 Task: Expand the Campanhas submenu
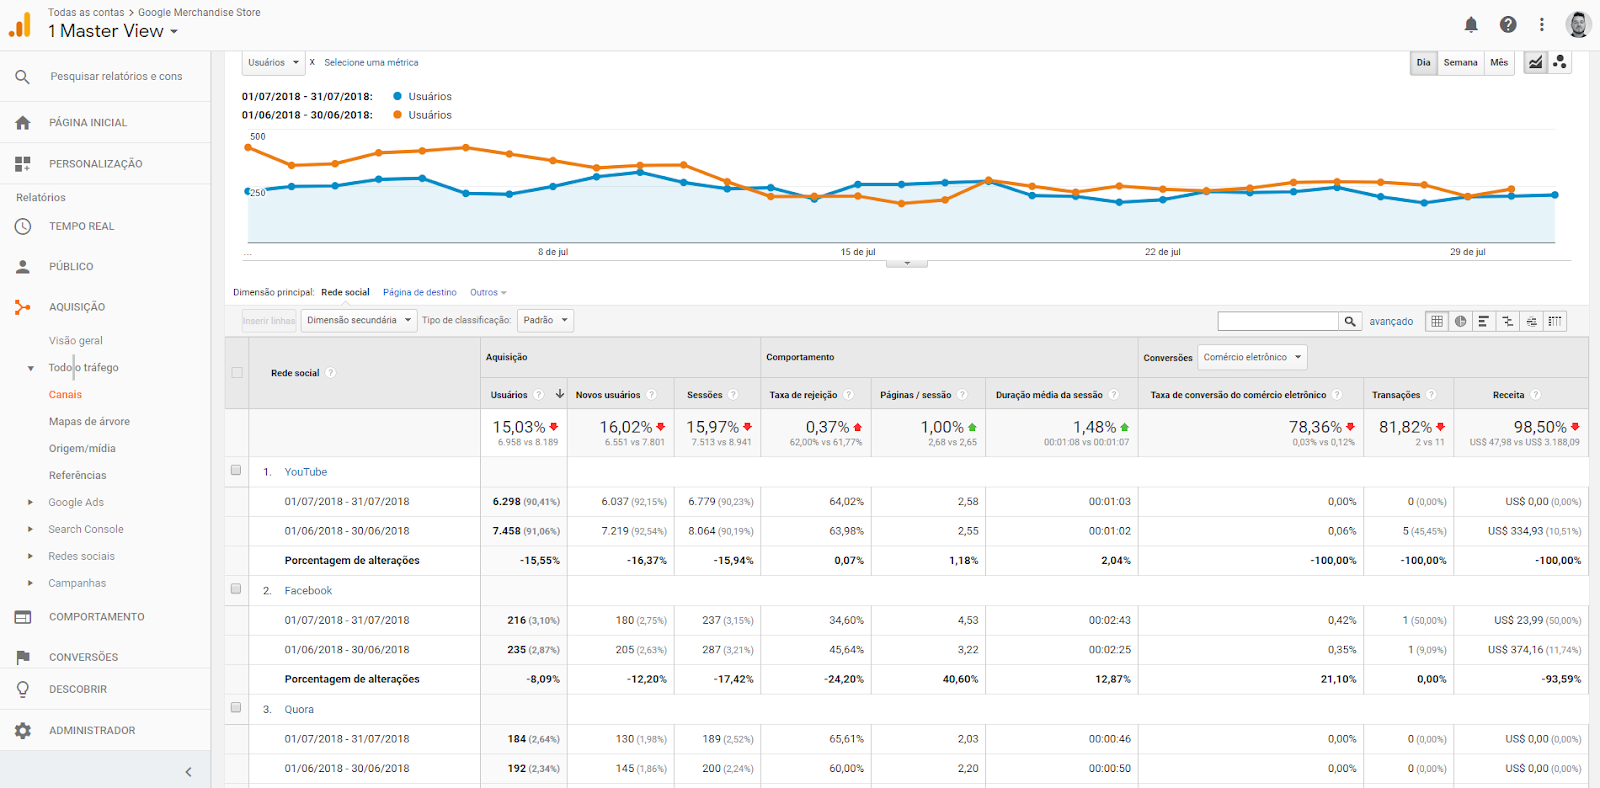[x=30, y=584]
